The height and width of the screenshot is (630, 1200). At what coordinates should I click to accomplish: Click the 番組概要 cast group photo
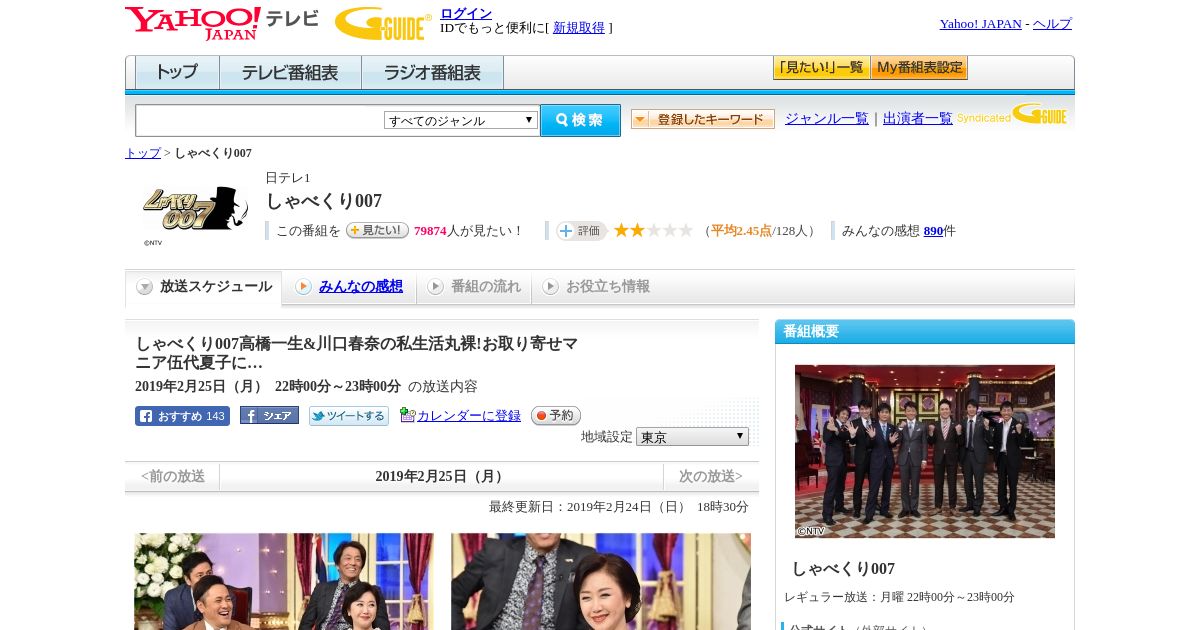[925, 451]
